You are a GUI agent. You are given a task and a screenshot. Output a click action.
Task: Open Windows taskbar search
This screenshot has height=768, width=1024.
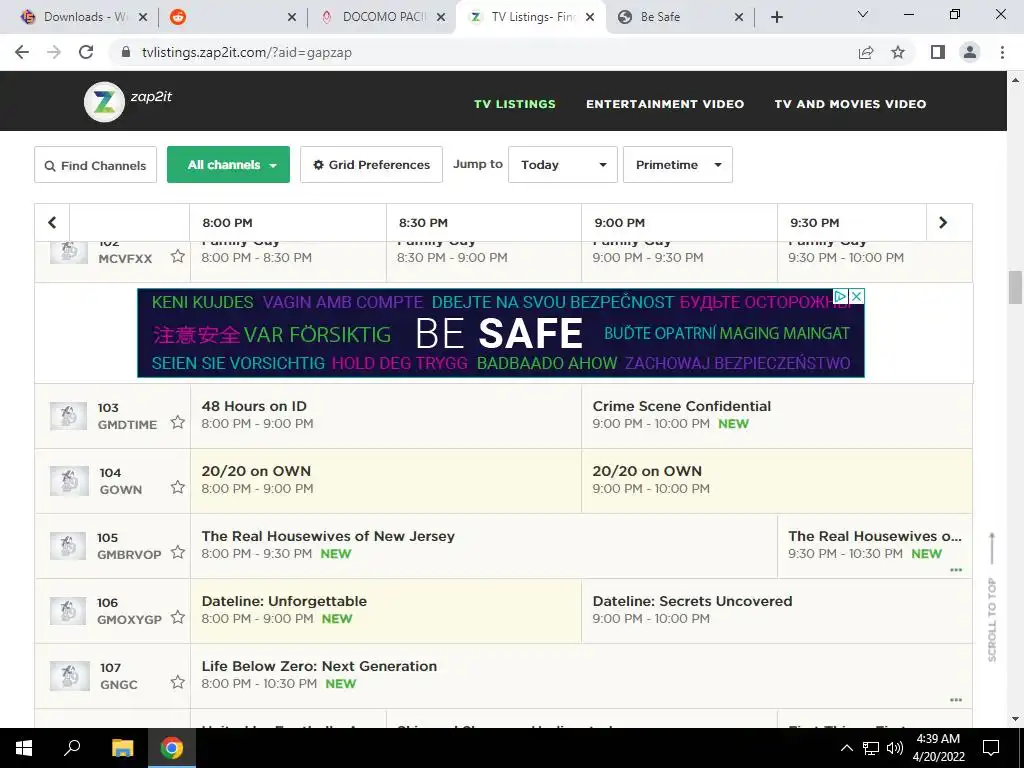(72, 748)
